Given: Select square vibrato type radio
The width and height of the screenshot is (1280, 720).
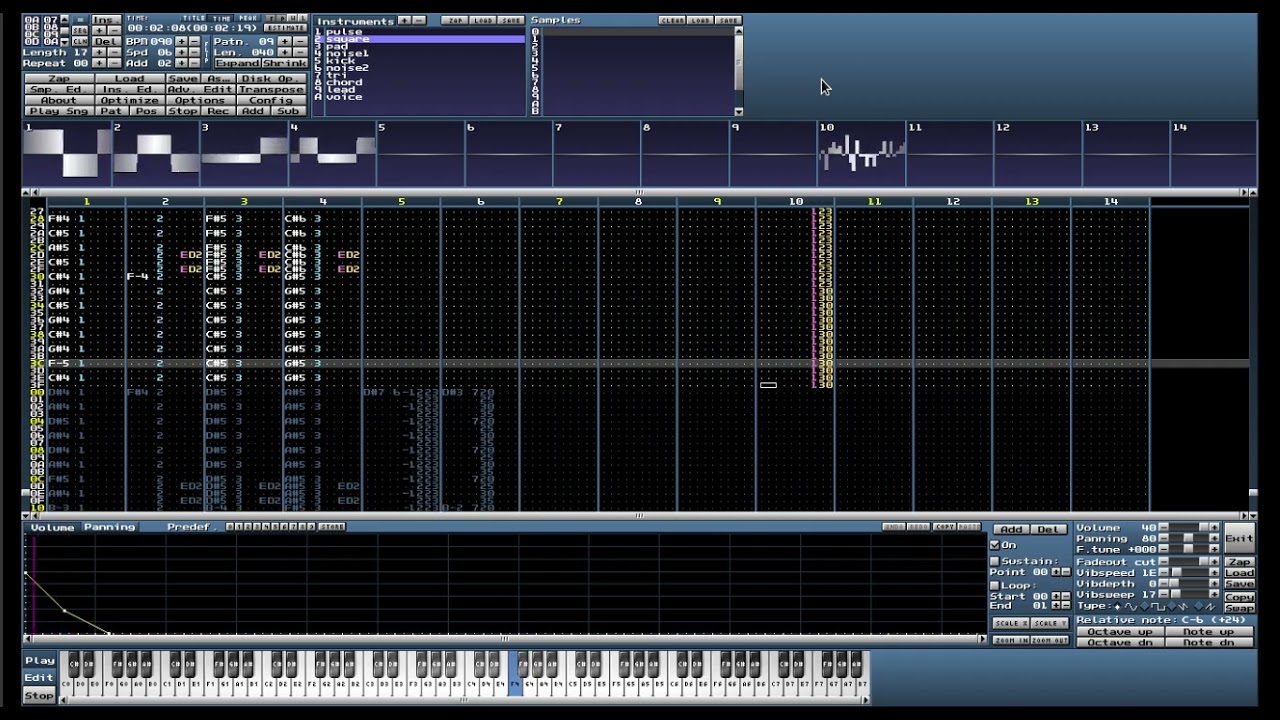Looking at the screenshot, I should click(1144, 607).
